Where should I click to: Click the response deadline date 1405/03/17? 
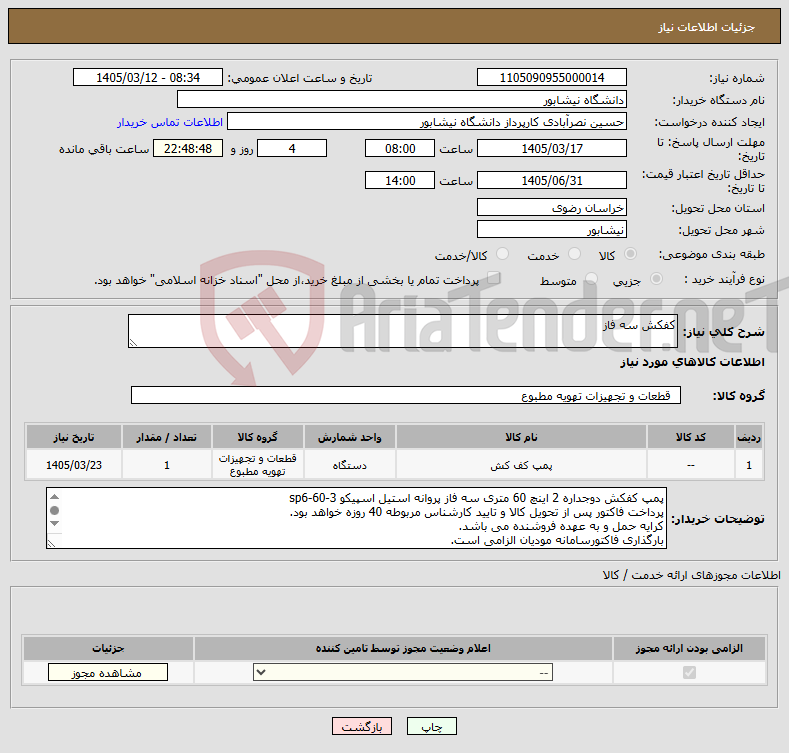point(551,148)
